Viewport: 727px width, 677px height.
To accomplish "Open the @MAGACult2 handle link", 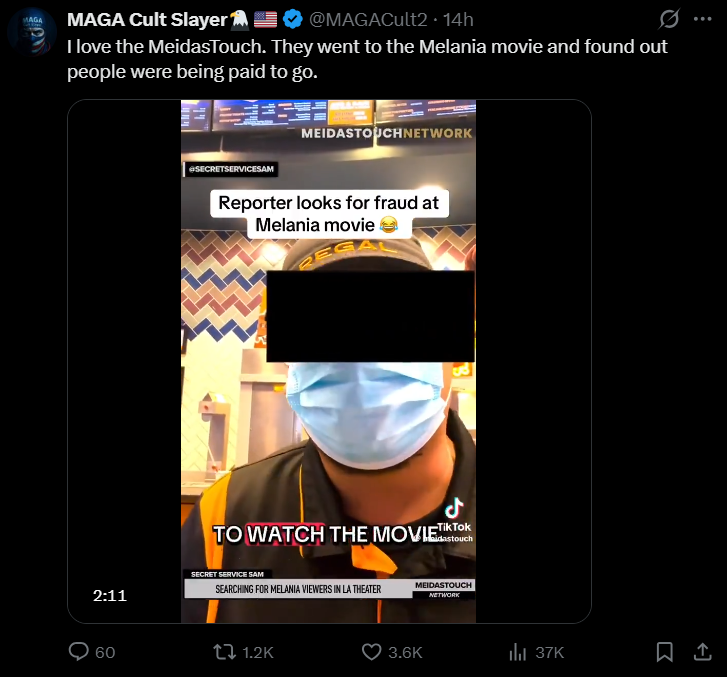I will click(x=368, y=19).
